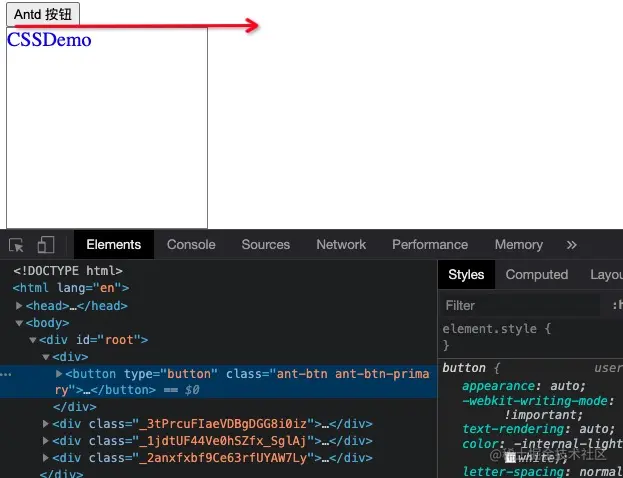Image resolution: width=623 pixels, height=478 pixels.
Task: Activate the inspect element picker icon
Action: [16, 245]
